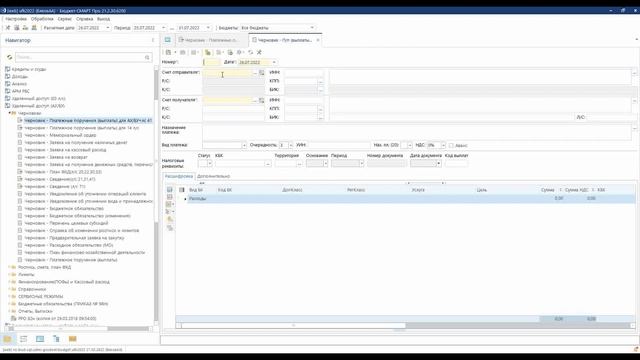This screenshot has width=640, height=360.
Task: Select the Расходы row in the grid
Action: (405, 199)
